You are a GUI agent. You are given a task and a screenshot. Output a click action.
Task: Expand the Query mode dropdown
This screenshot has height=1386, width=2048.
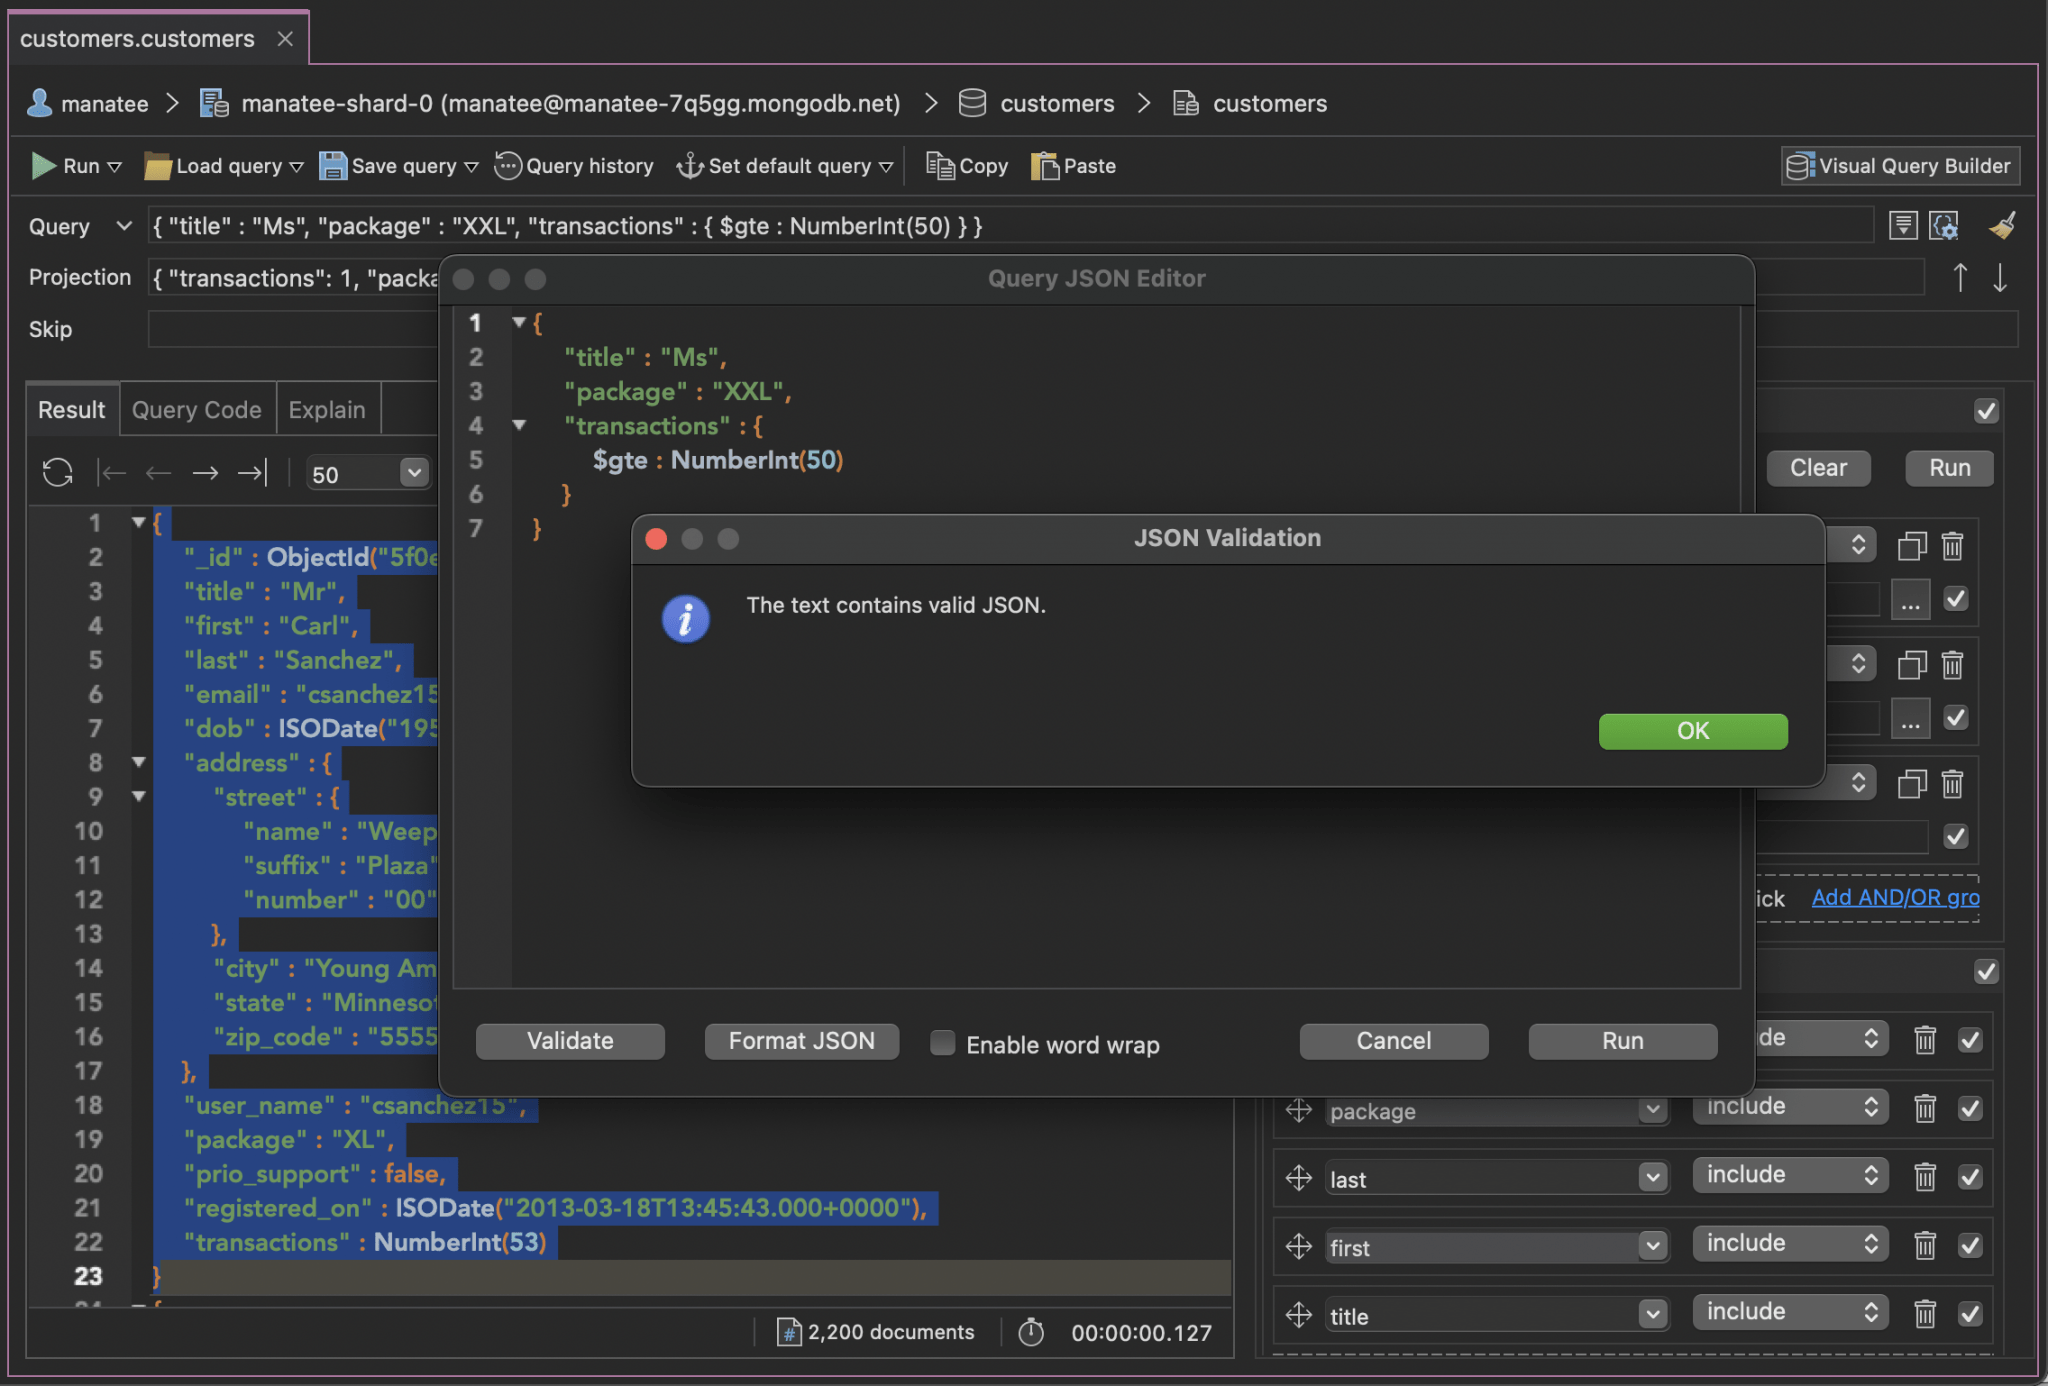click(123, 226)
